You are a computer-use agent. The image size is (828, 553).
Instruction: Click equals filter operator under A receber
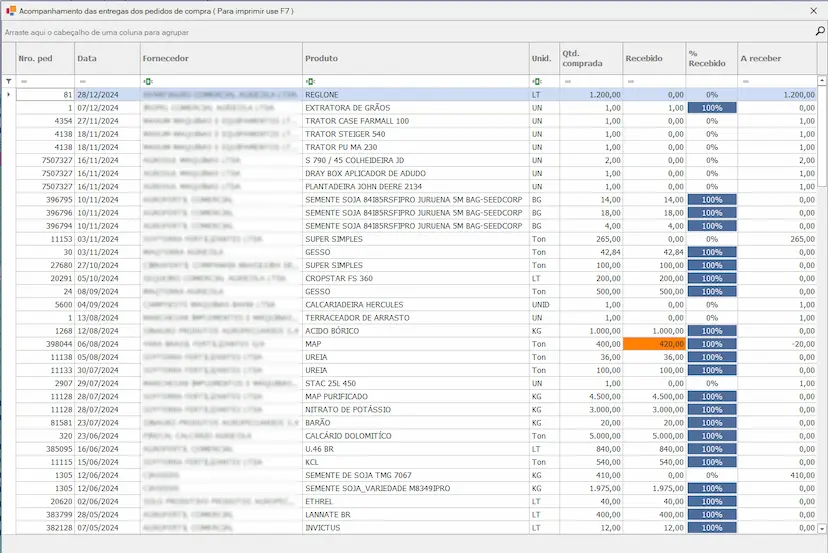coord(745,81)
